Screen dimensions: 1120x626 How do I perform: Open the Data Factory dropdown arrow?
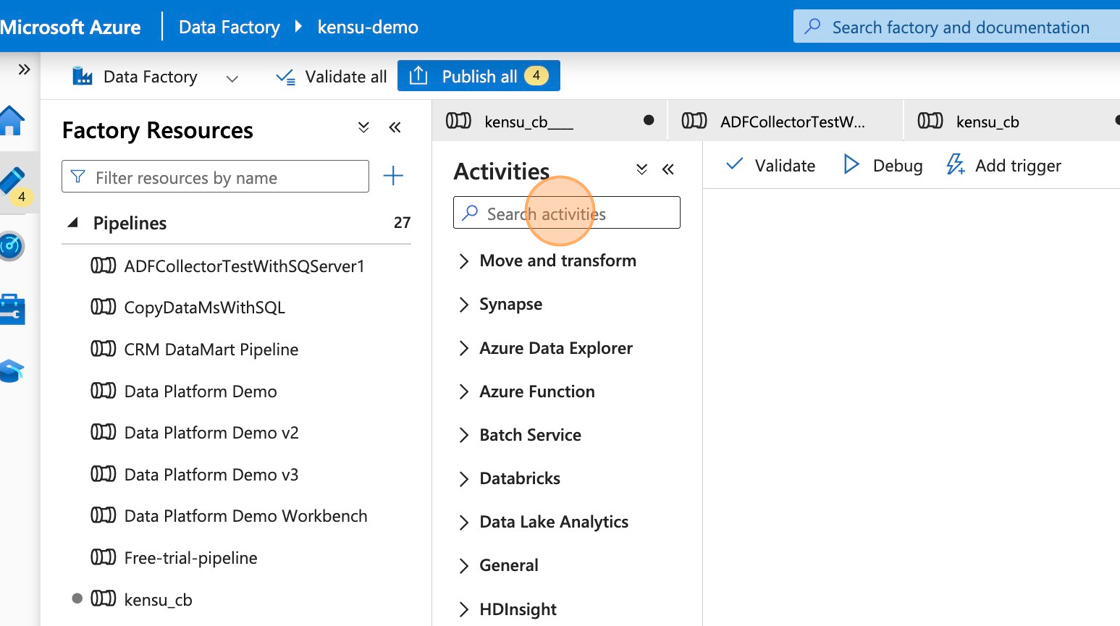(231, 79)
